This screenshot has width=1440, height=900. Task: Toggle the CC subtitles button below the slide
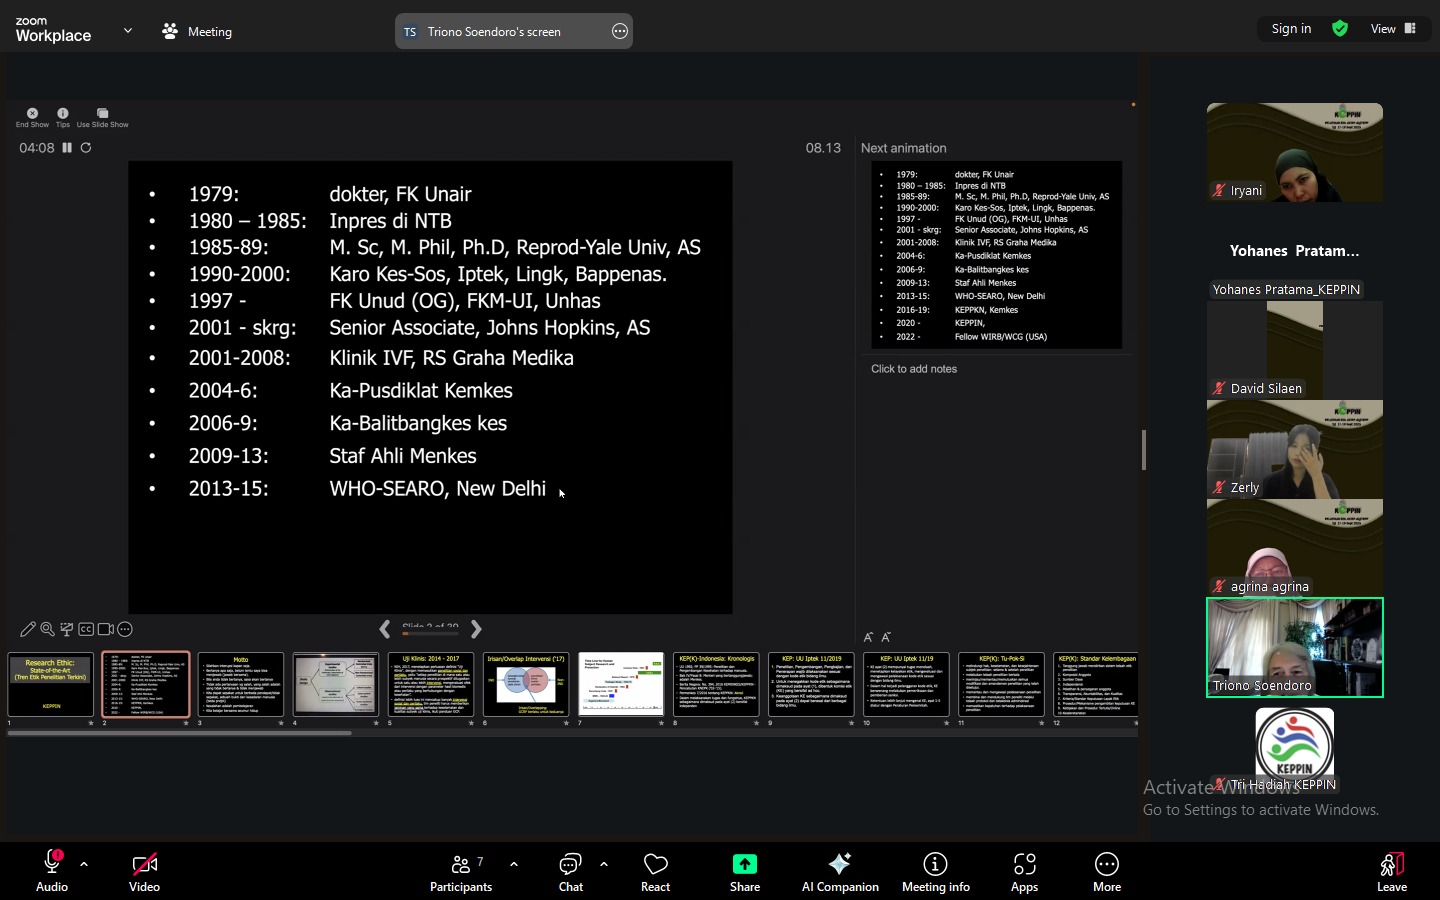pyautogui.click(x=86, y=629)
